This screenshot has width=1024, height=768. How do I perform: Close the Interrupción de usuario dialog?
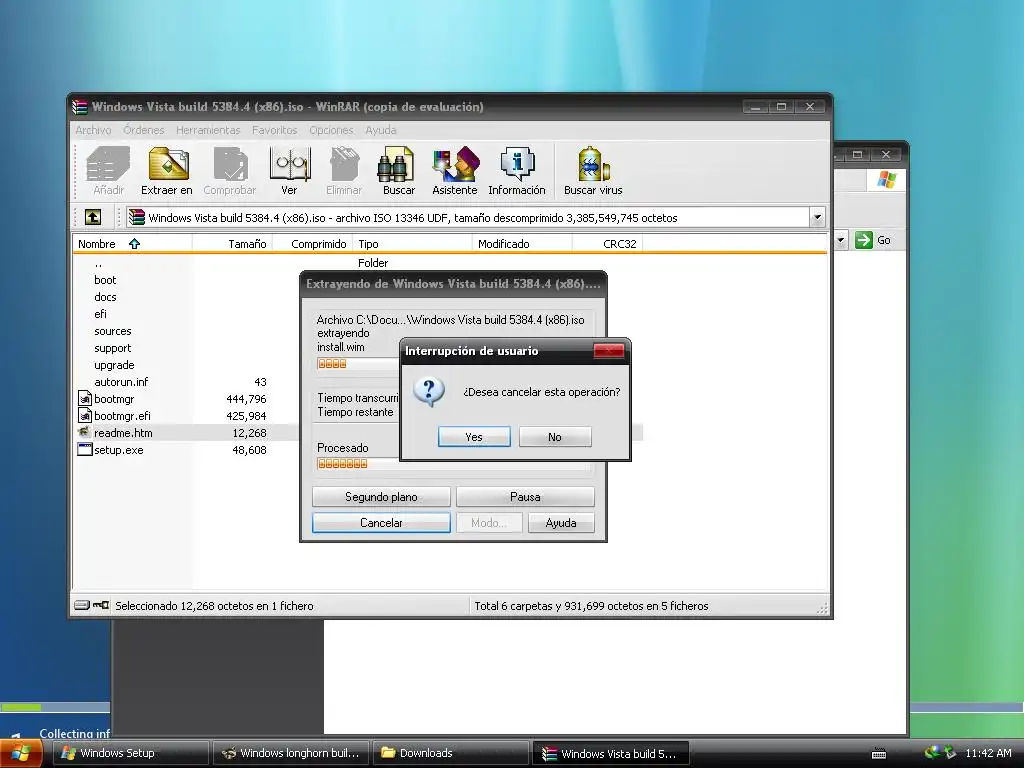point(608,351)
